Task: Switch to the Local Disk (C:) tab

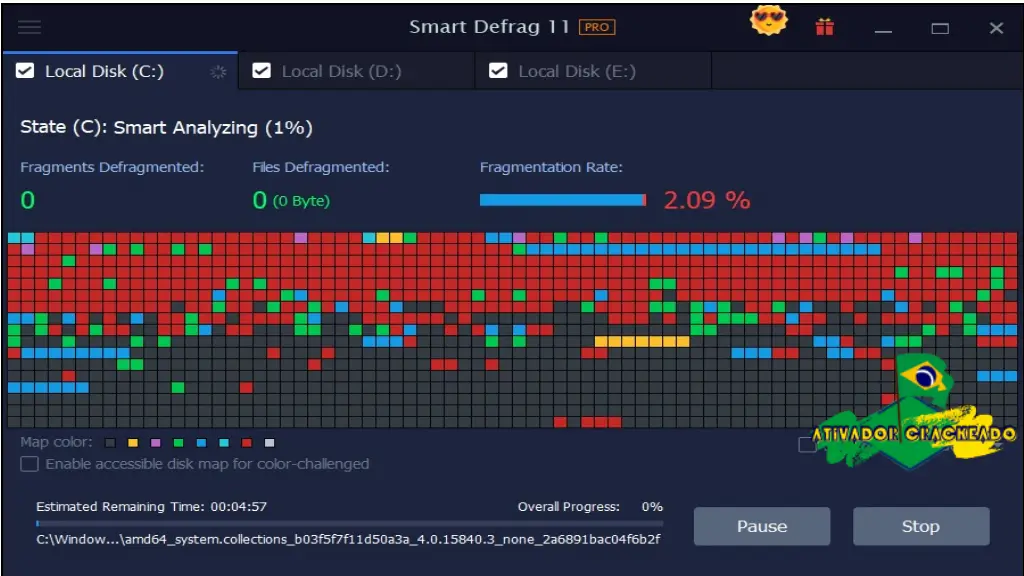Action: pyautogui.click(x=120, y=71)
